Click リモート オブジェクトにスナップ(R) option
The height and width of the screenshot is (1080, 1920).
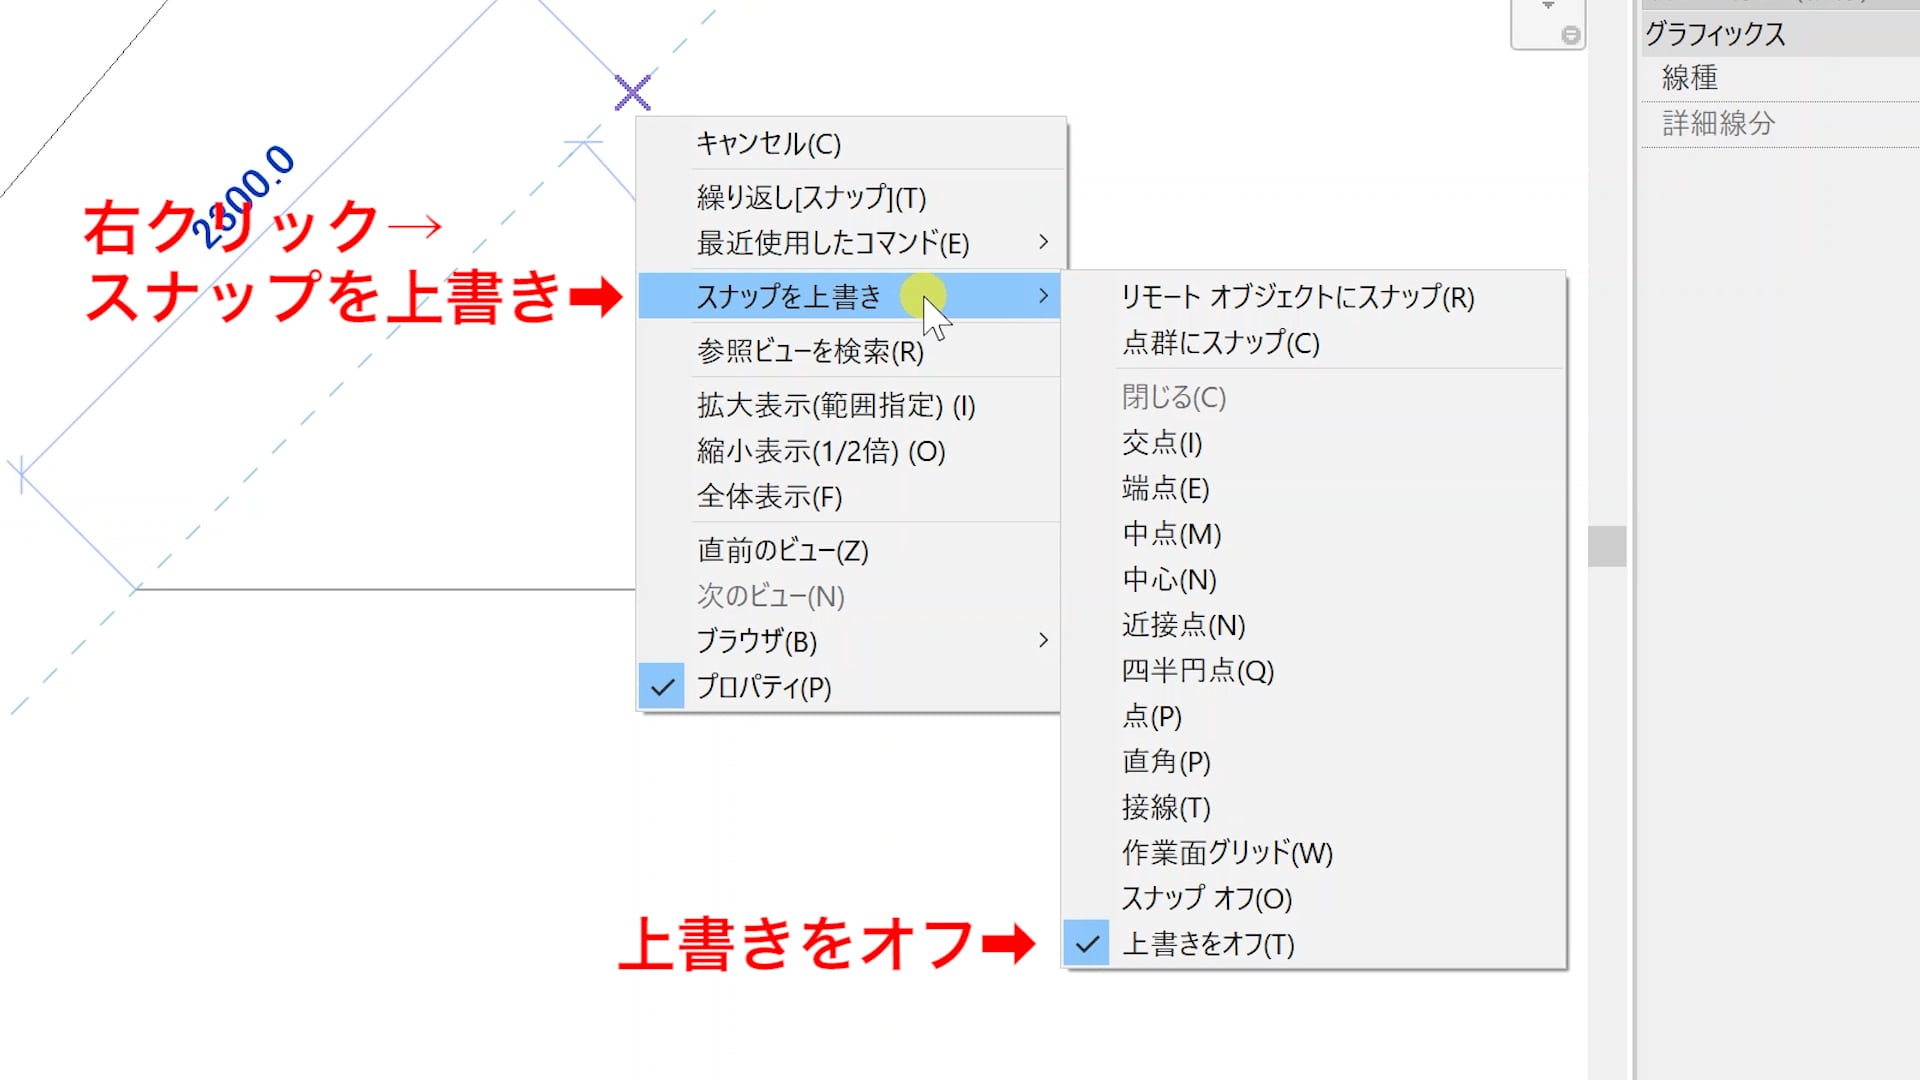1297,297
